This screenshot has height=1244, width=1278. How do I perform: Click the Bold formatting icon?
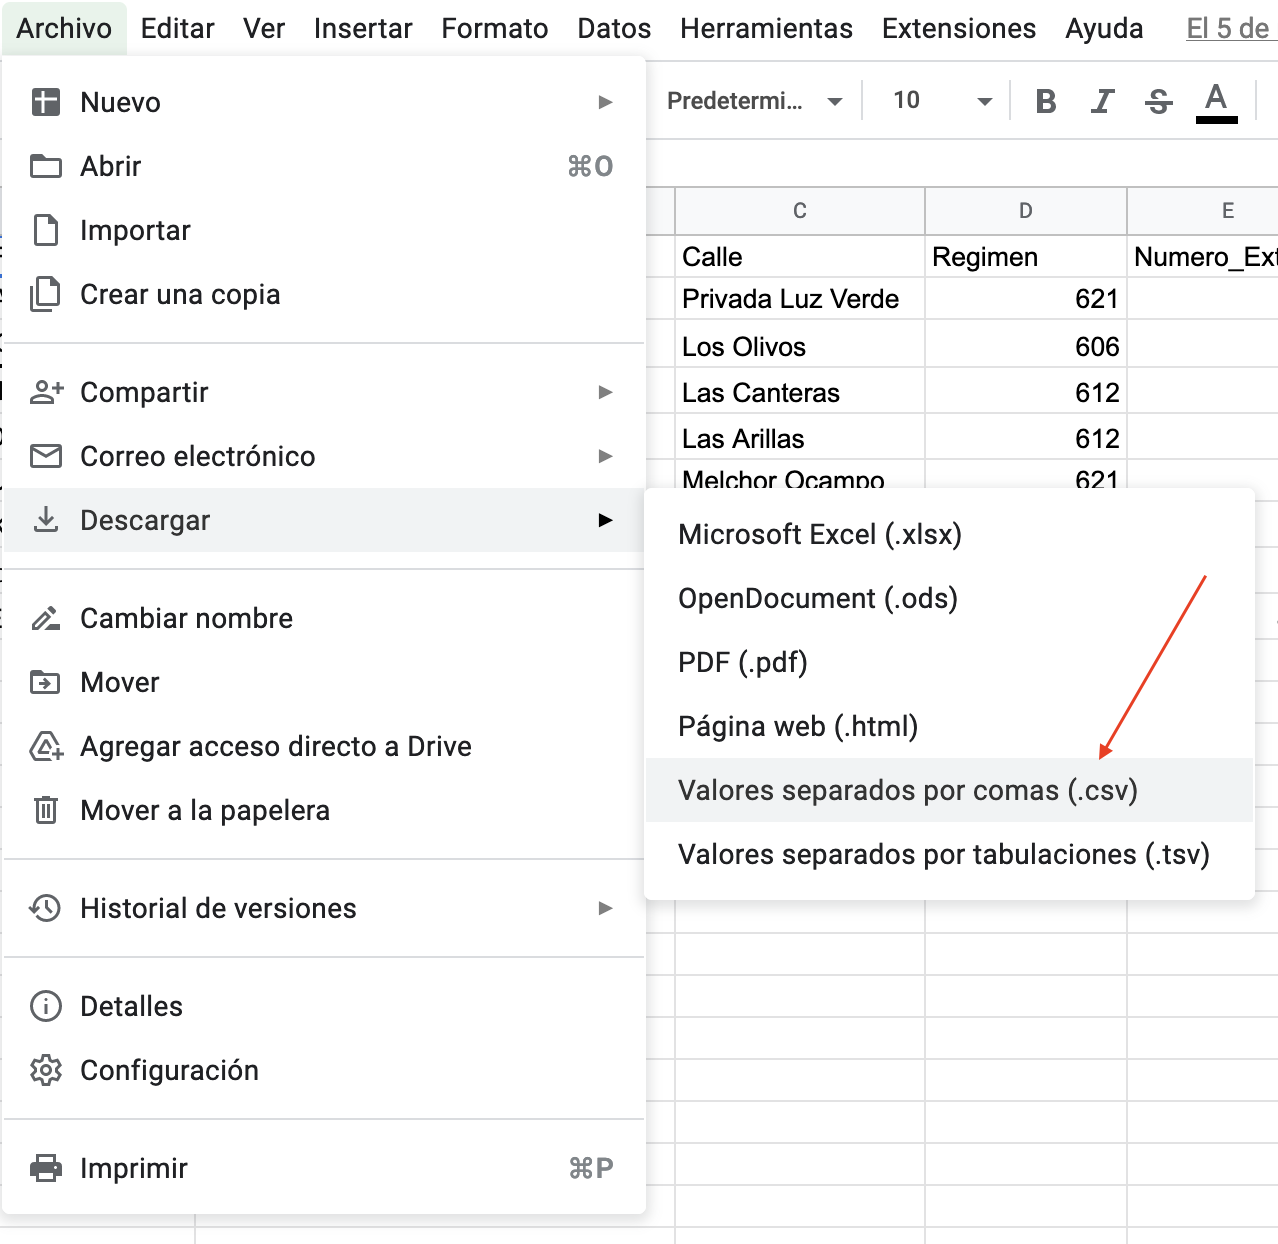coord(1046,101)
